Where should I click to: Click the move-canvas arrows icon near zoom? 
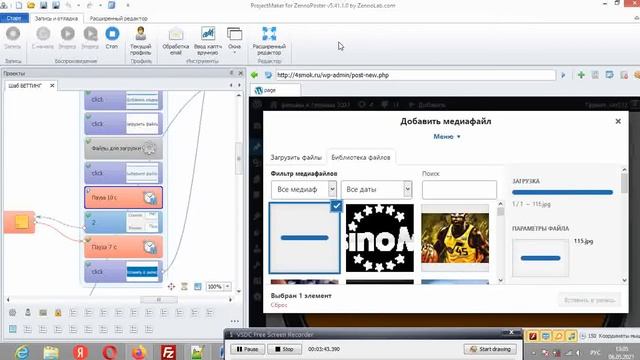(171, 287)
